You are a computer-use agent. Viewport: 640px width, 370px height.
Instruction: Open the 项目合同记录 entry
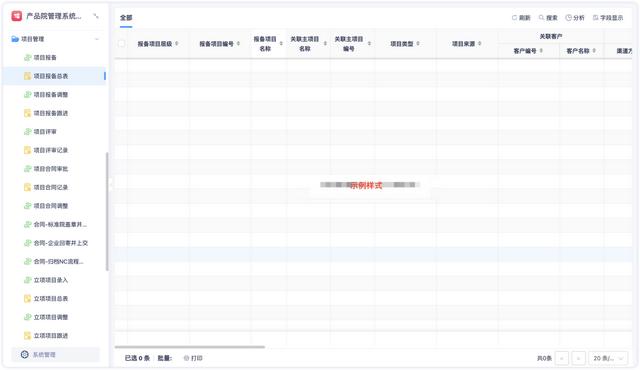tap(51, 187)
